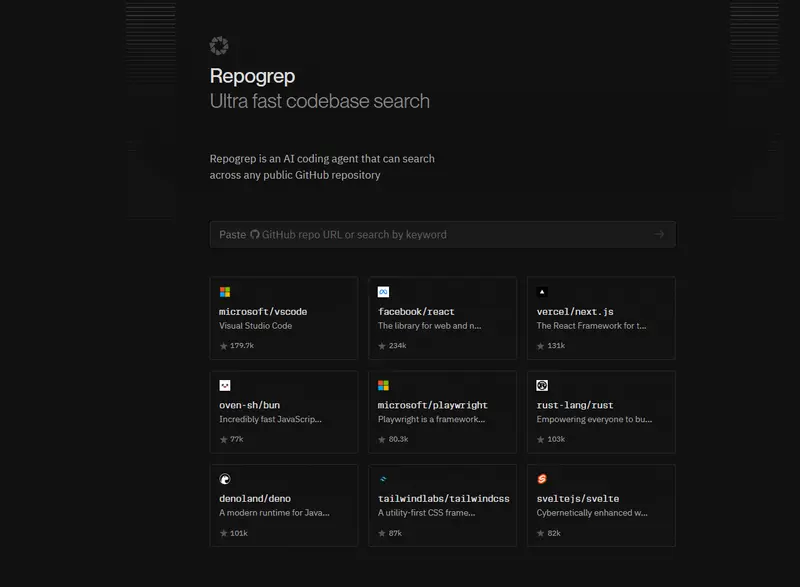Click the Svelte logo icon

coord(542,479)
